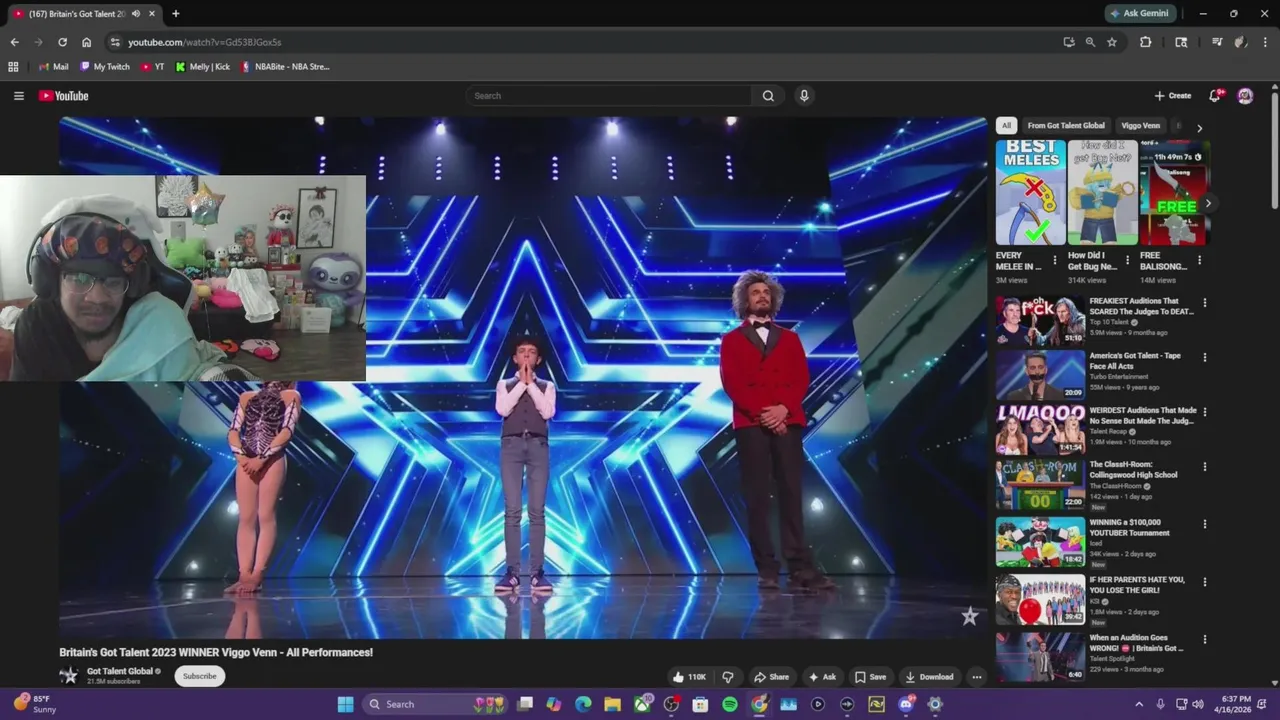Click inside the YouTube search field
Screen dimensions: 1280x720
pos(608,96)
